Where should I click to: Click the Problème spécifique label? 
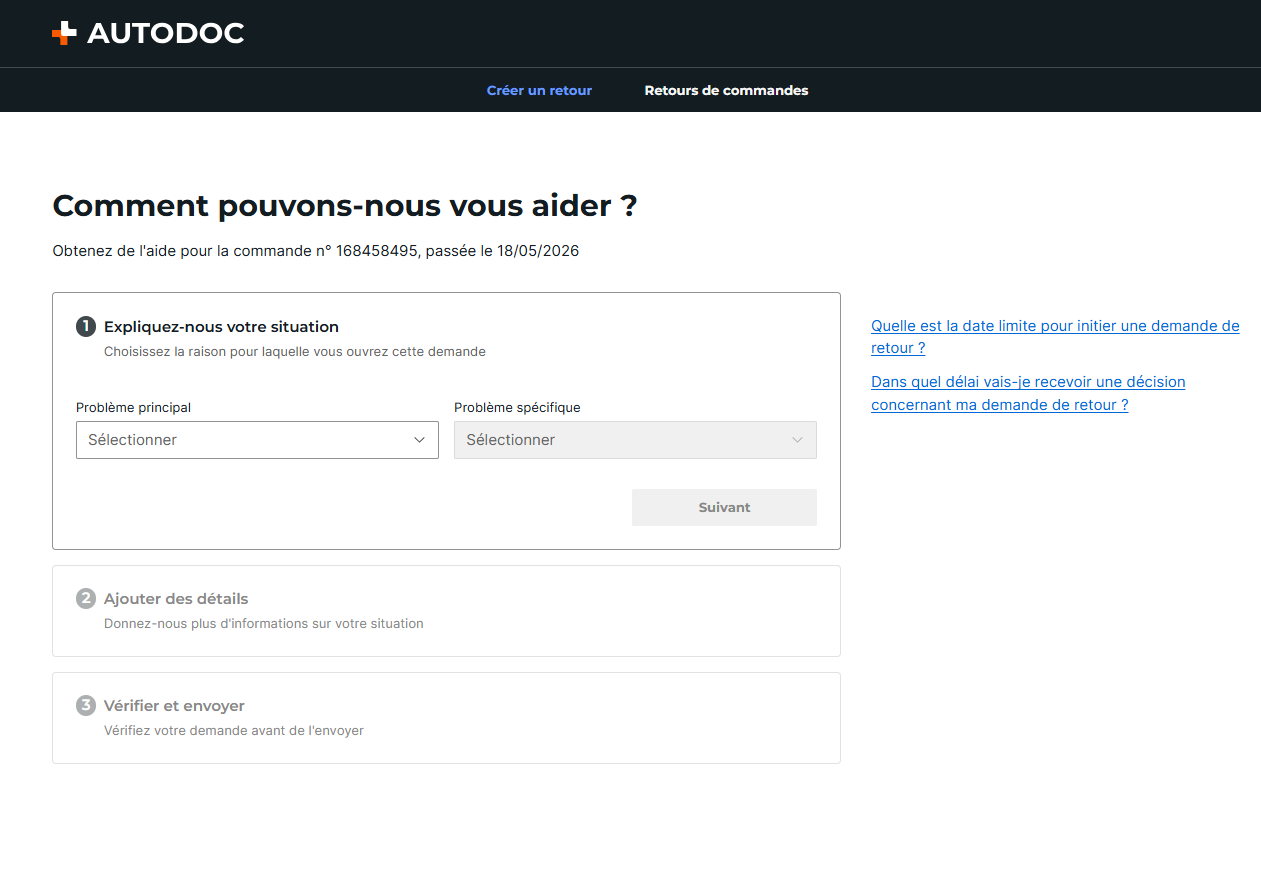(x=517, y=408)
